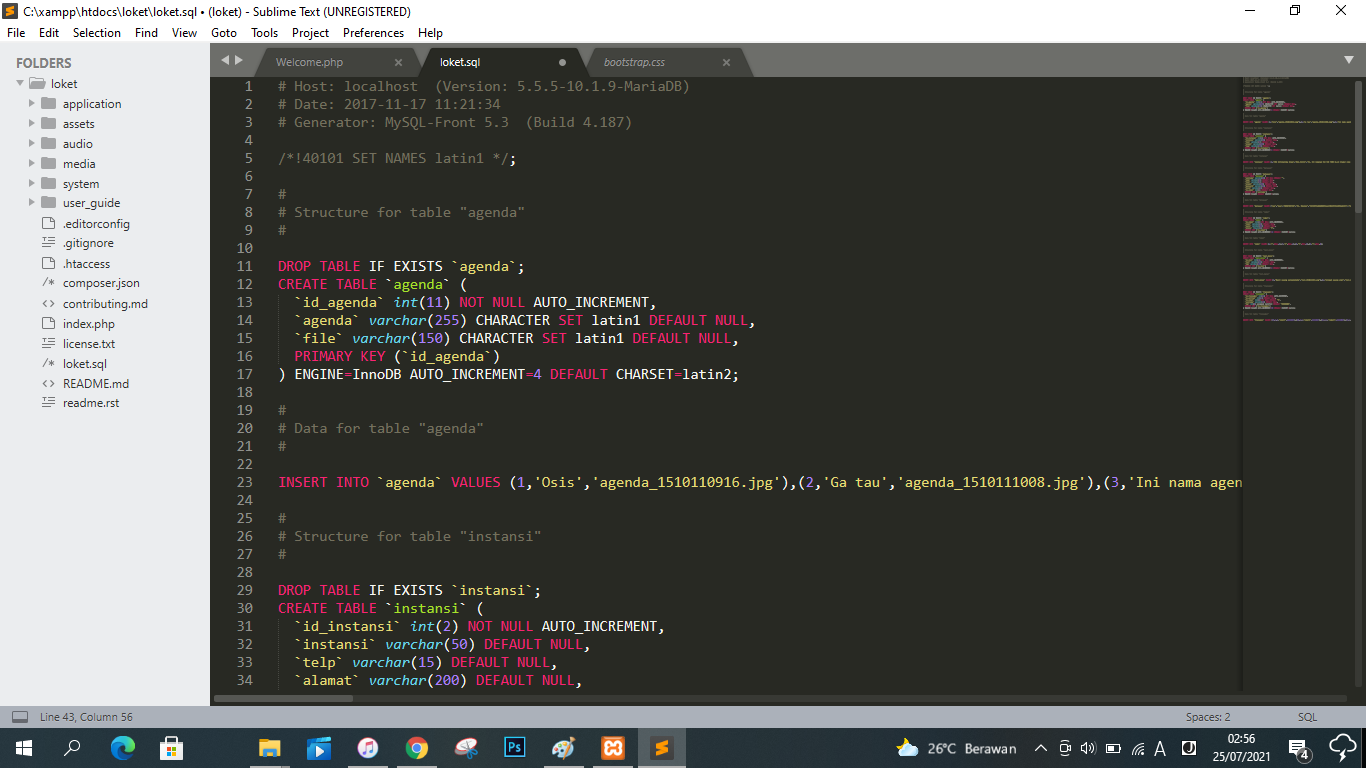Open Snipping Tool from taskbar

(x=465, y=748)
